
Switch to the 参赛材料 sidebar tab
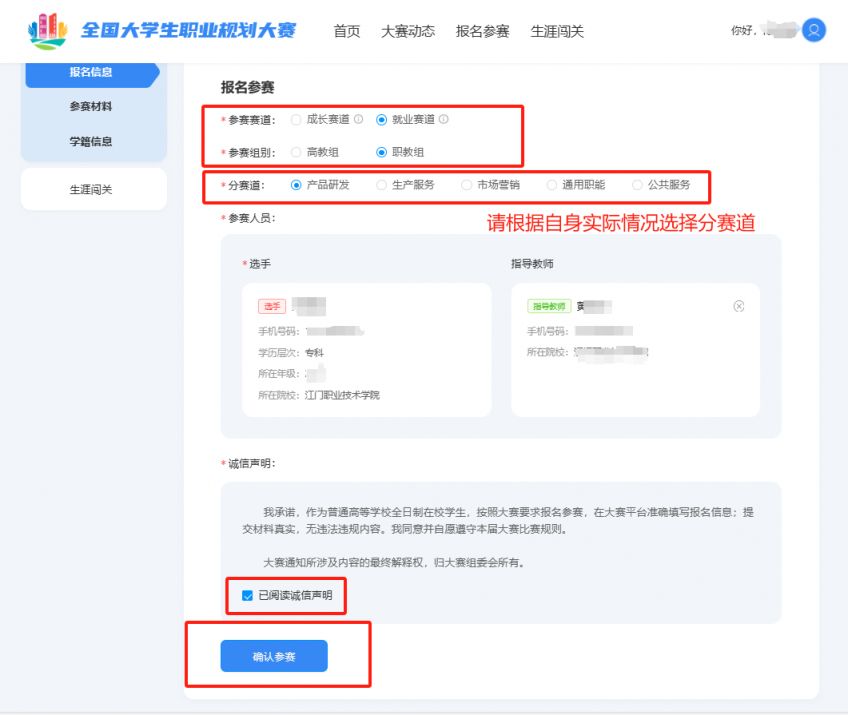[x=93, y=105]
